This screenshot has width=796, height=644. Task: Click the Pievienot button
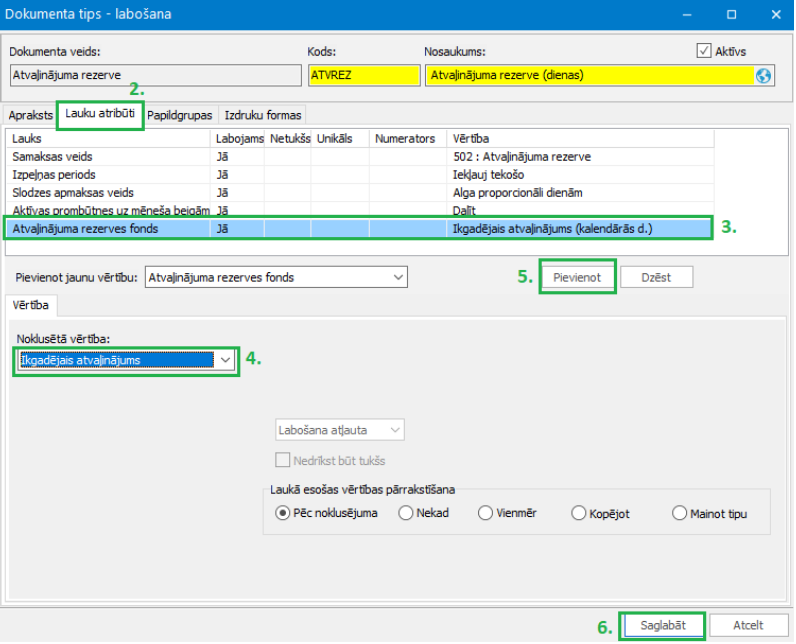pyautogui.click(x=577, y=277)
